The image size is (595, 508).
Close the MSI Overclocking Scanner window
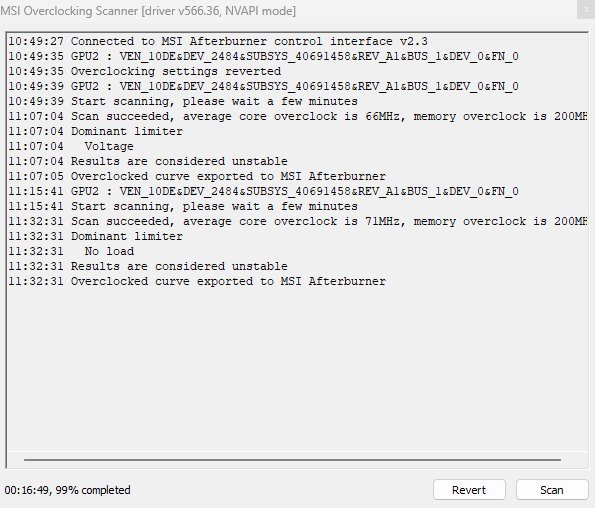click(x=586, y=10)
